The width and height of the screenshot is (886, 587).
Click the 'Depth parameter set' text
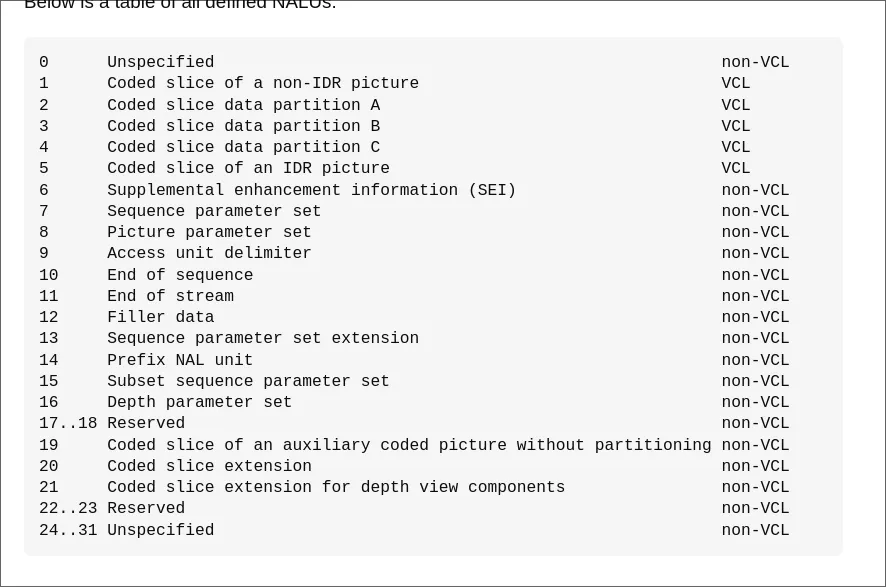(199, 402)
